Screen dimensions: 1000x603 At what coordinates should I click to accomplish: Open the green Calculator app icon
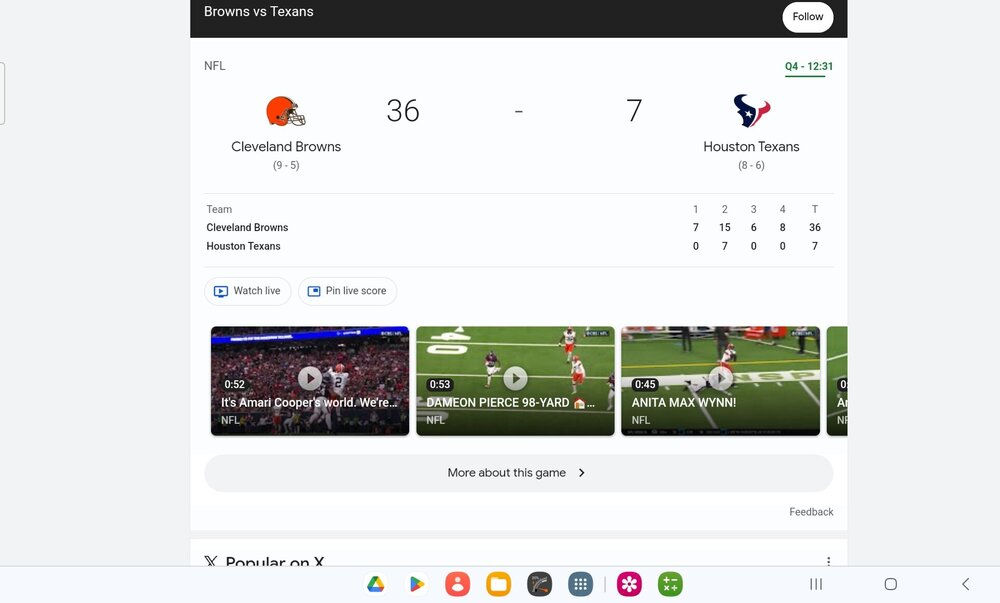tap(670, 584)
